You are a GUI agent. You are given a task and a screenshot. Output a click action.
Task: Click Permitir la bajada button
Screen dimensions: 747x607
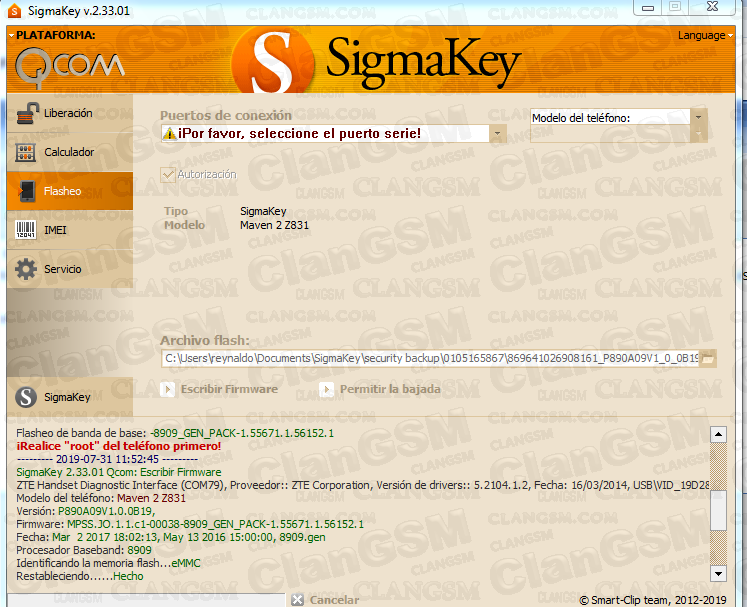[380, 390]
